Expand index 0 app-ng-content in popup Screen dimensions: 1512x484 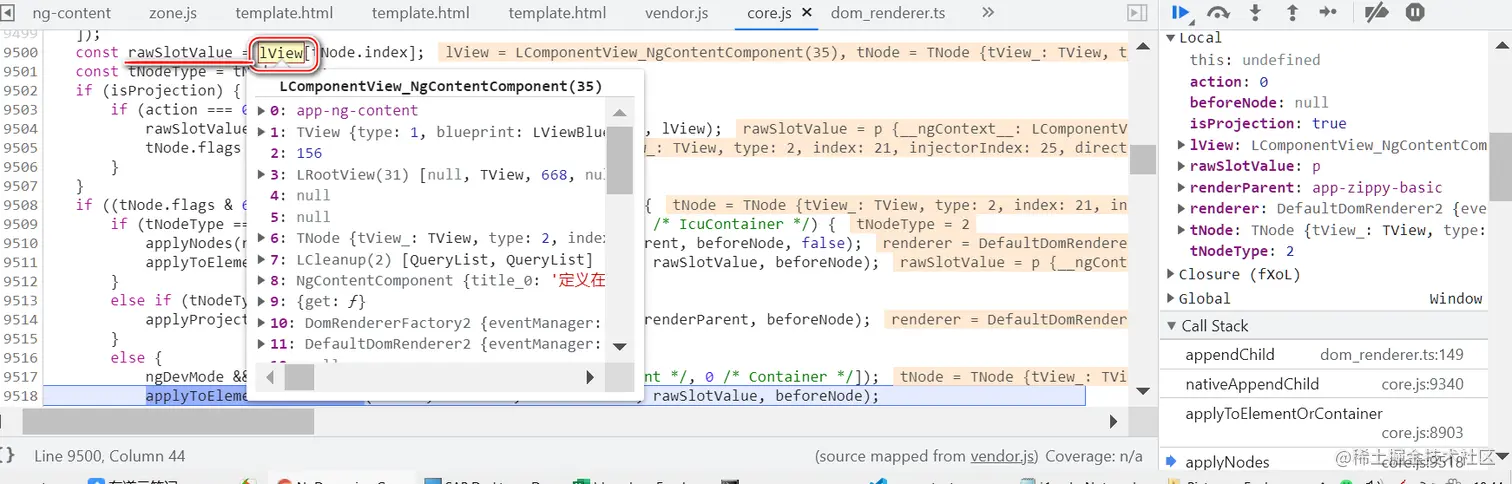click(x=262, y=110)
